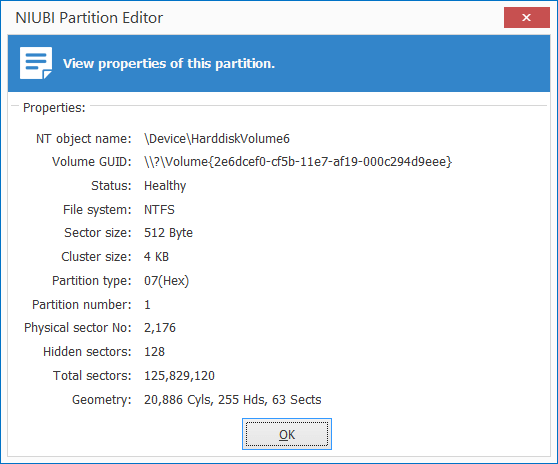
Task: Click the '125,829,120' total sectors value
Action: click(179, 376)
